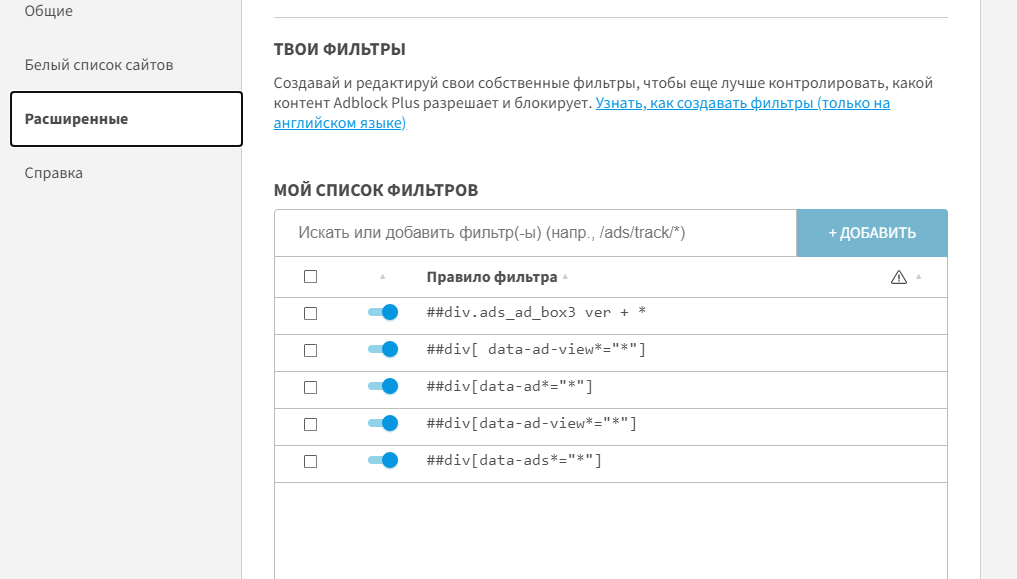Sort by warning column arrow
Image resolution: width=1017 pixels, height=579 pixels.
(x=919, y=277)
